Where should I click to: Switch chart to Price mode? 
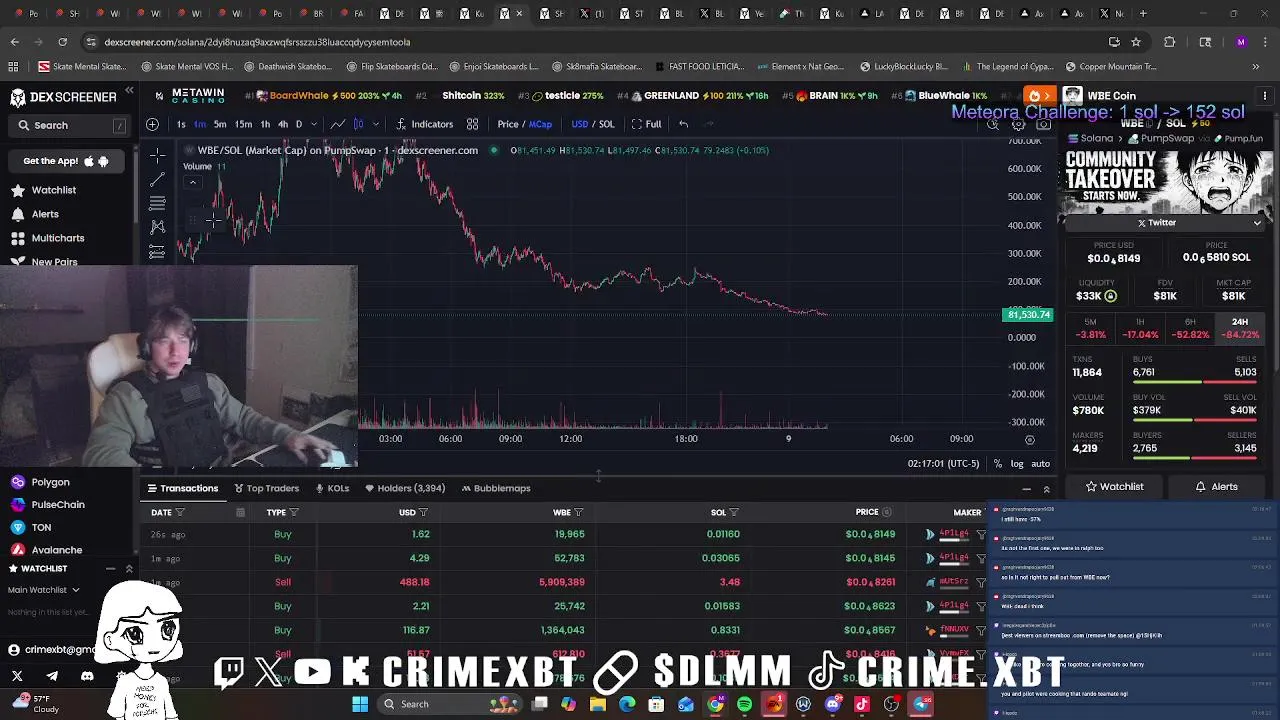point(508,124)
